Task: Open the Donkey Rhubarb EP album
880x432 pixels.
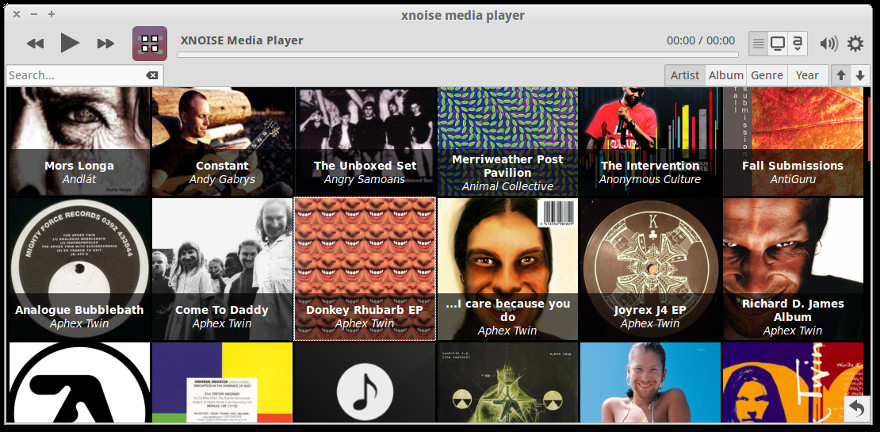Action: 365,269
